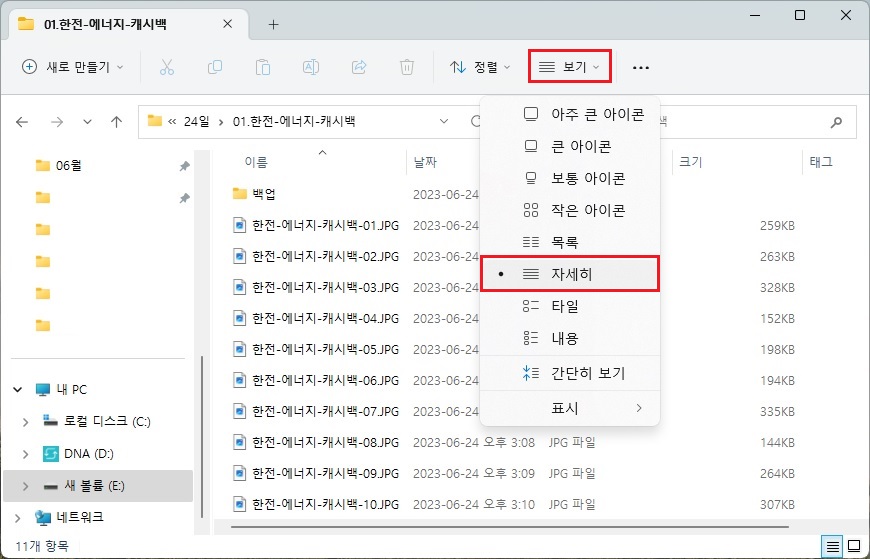Select 내용 content view option
The width and height of the screenshot is (870, 559).
570,338
